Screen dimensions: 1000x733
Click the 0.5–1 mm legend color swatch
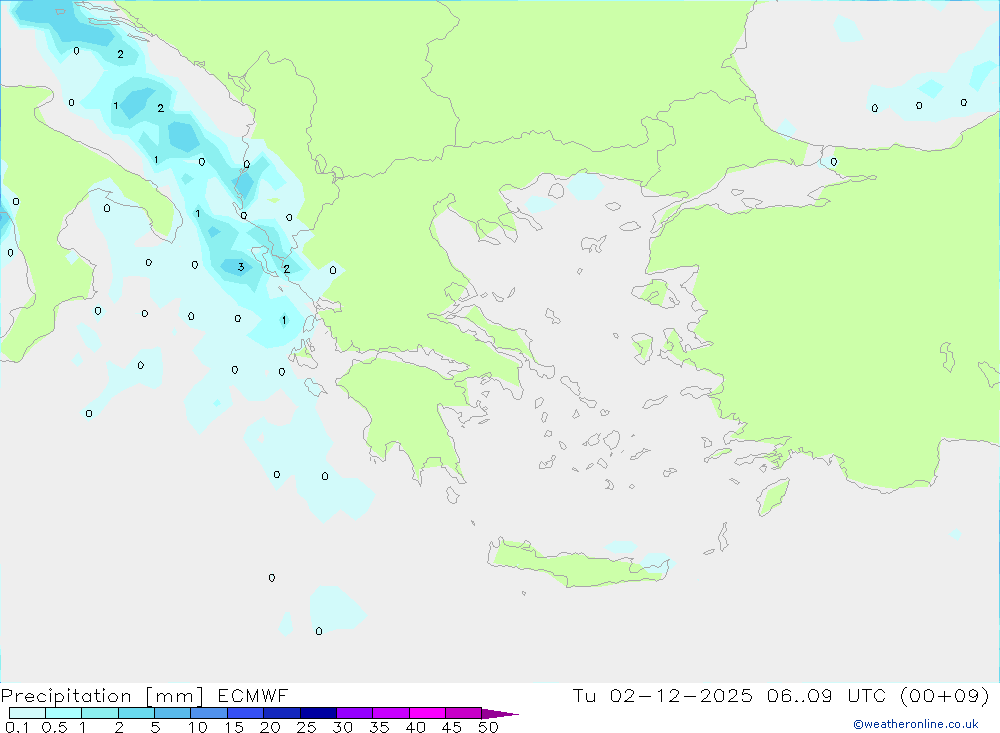tap(63, 713)
